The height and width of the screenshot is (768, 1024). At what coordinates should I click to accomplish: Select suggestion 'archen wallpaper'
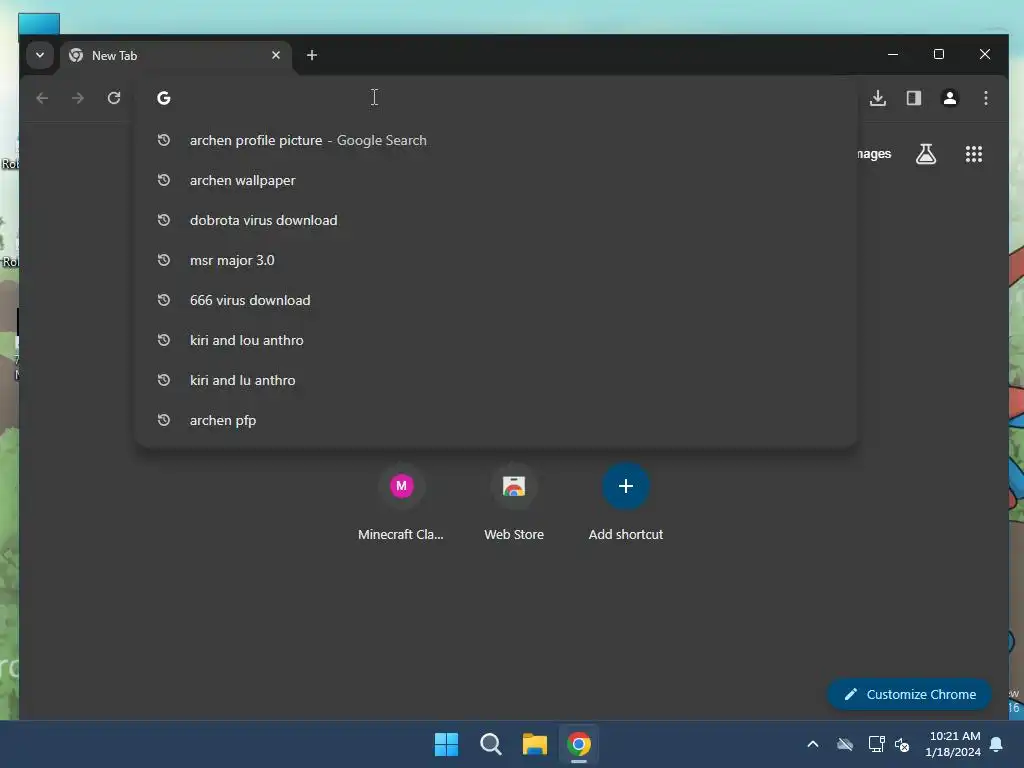[x=496, y=180]
